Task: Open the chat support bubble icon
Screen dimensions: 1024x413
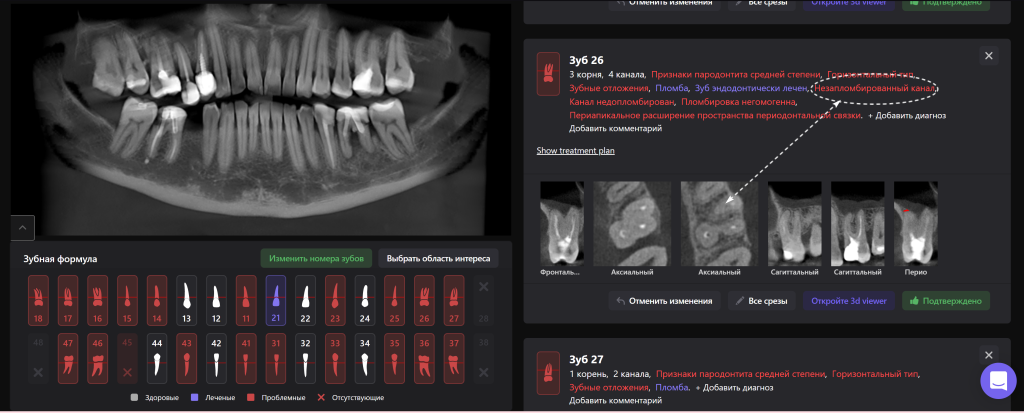Action: tap(998, 380)
